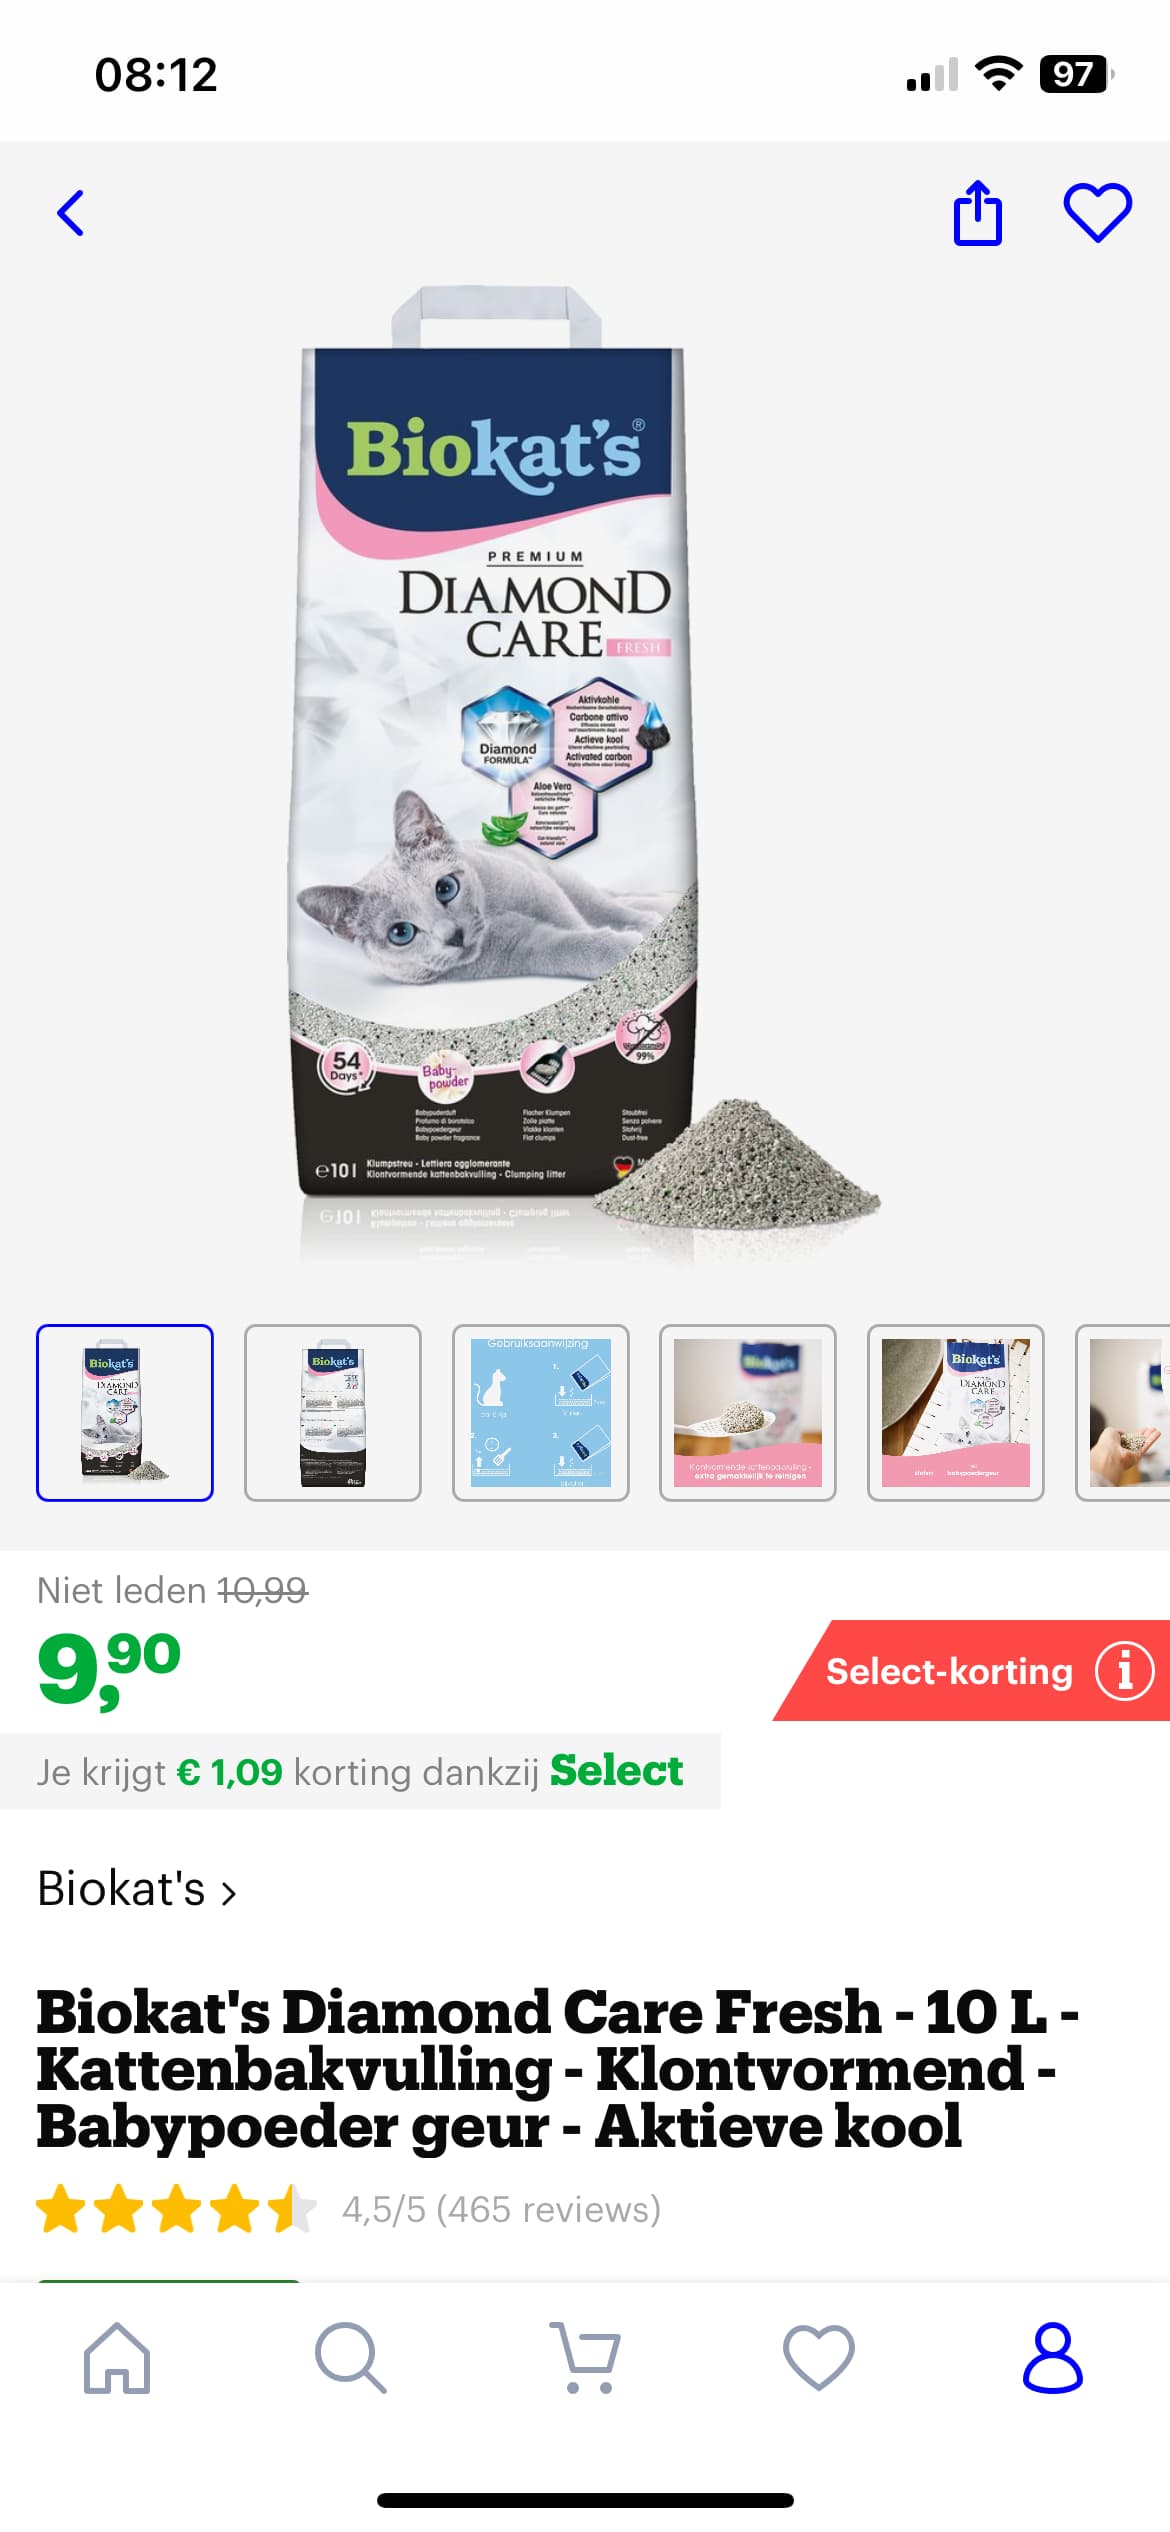This screenshot has width=1170, height=2532.
Task: Expand the Biokat's brand link
Action: 137,1889
